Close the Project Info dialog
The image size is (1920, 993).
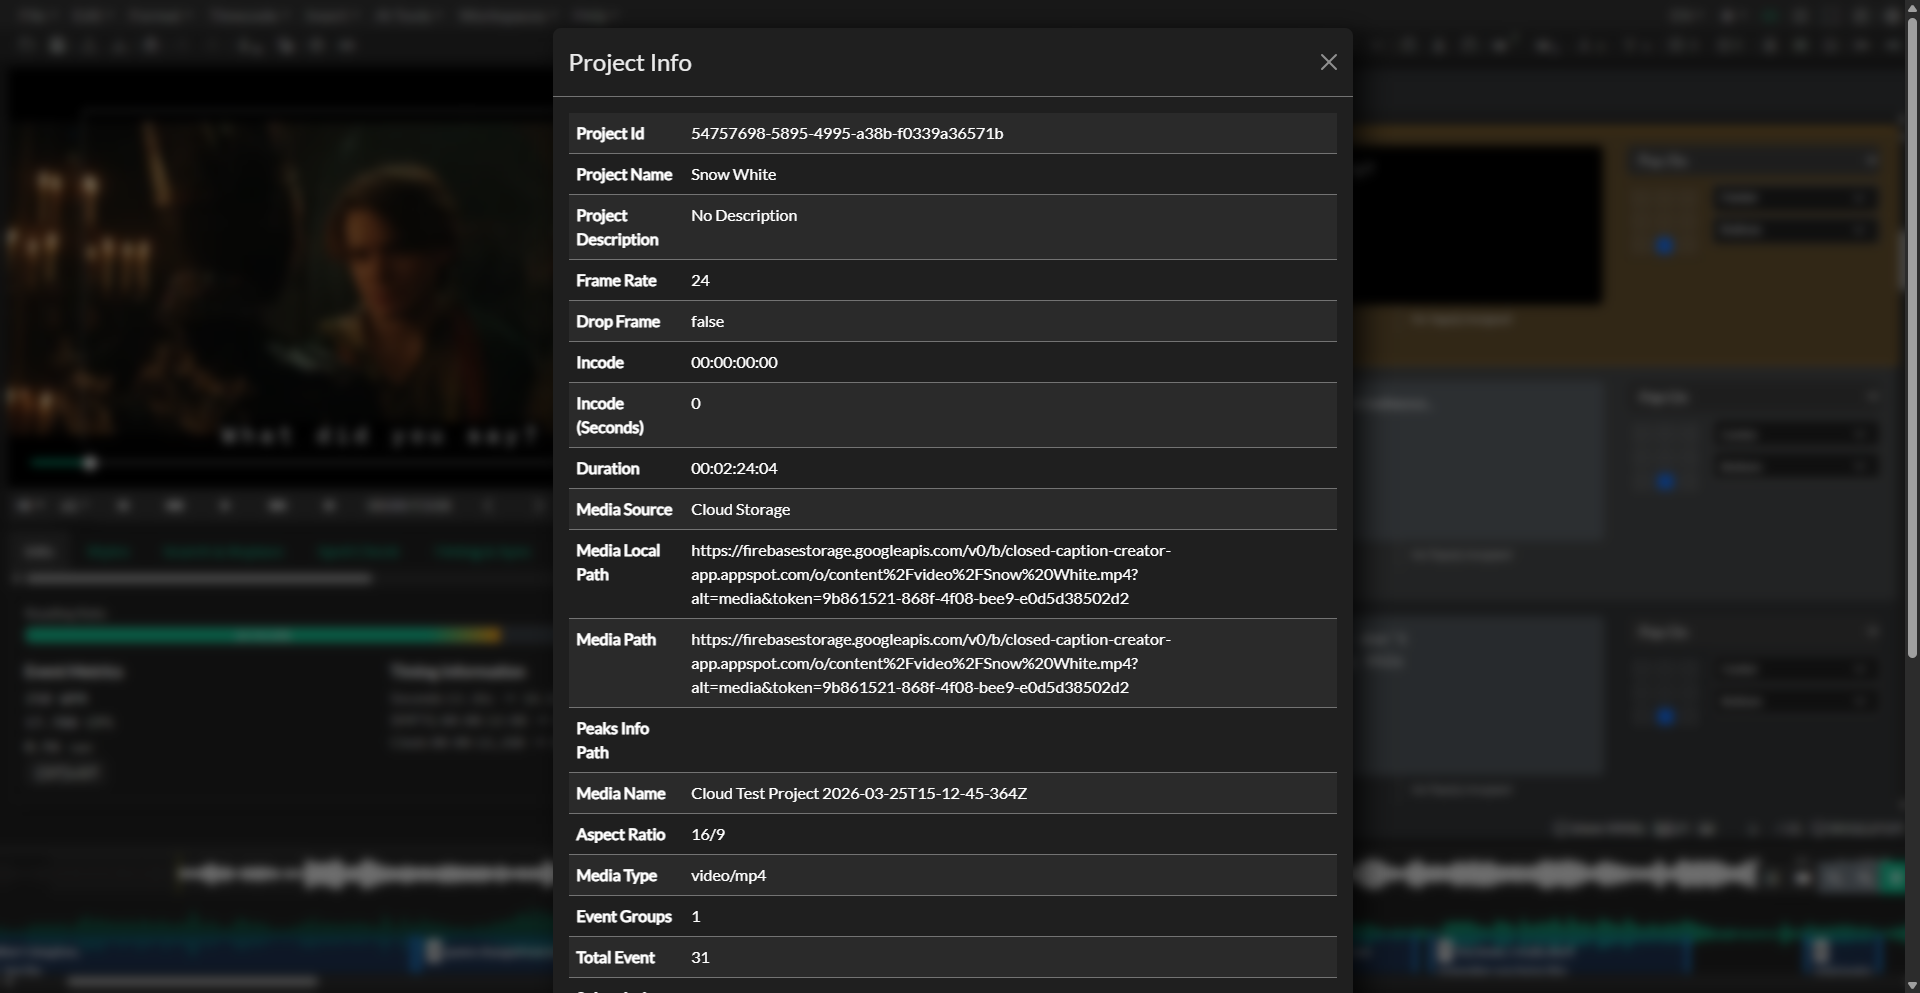point(1328,62)
